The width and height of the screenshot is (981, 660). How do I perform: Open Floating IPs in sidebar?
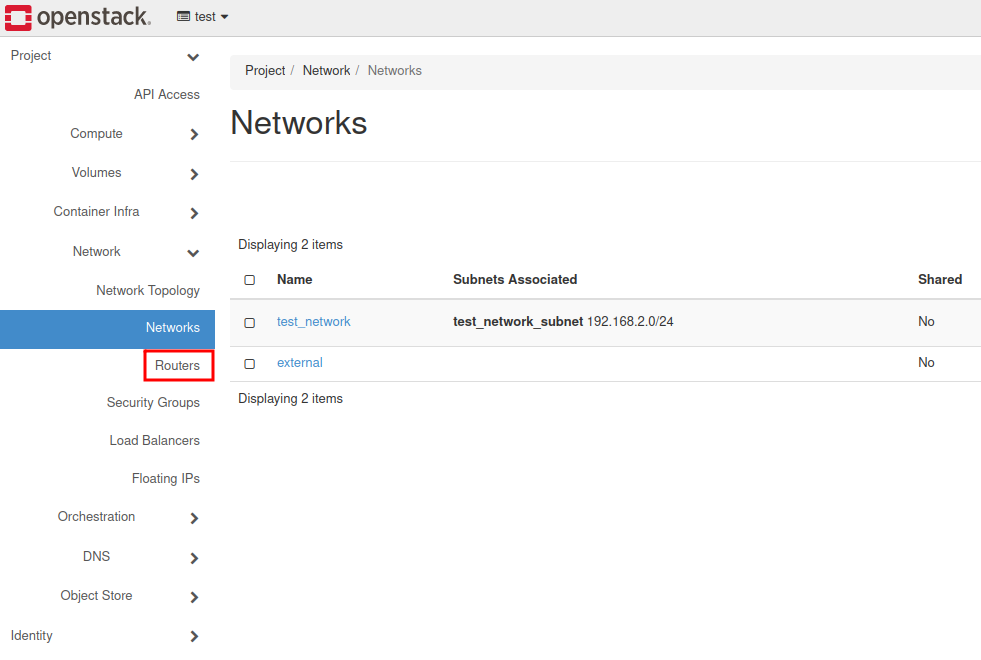166,479
